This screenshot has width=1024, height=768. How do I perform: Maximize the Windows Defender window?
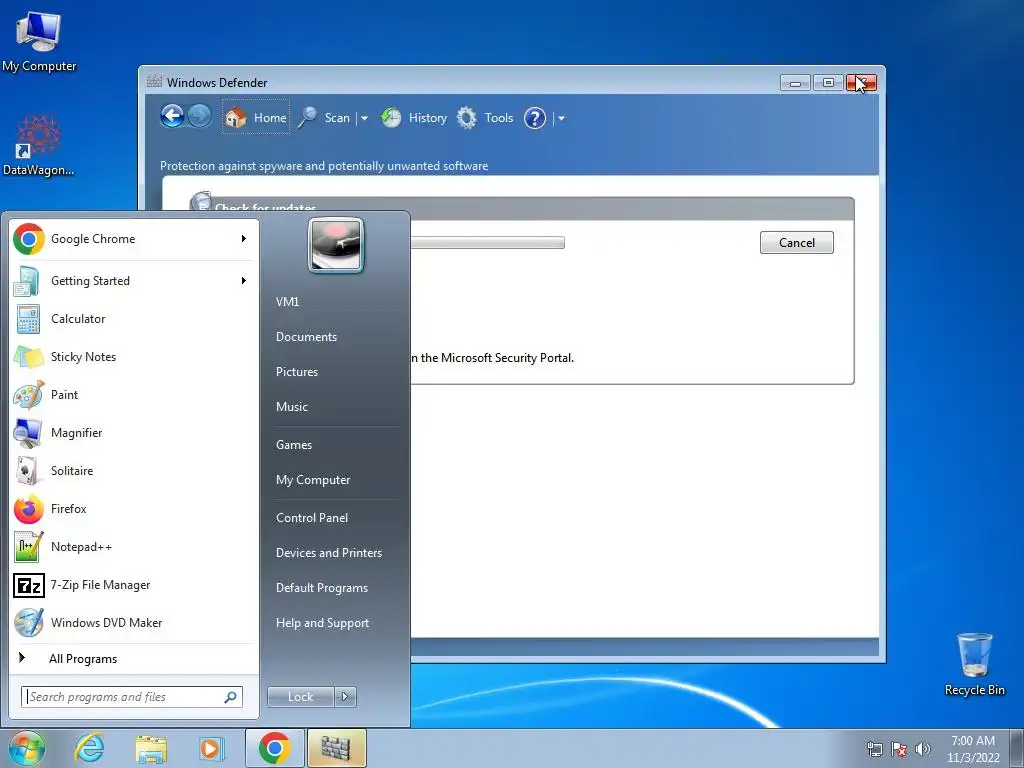point(828,83)
